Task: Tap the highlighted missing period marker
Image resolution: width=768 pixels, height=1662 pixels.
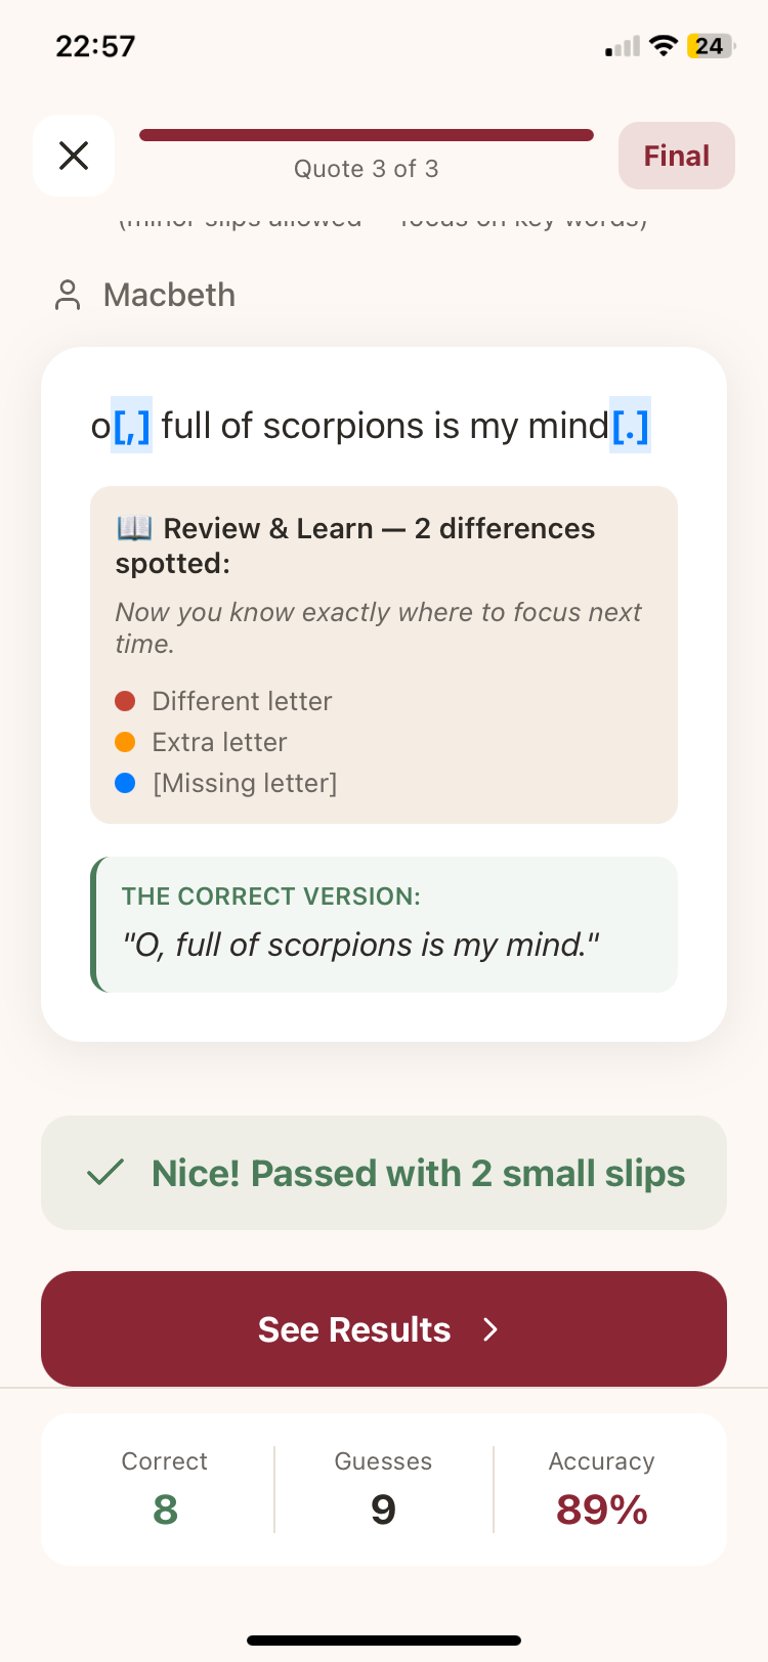Action: click(x=630, y=426)
